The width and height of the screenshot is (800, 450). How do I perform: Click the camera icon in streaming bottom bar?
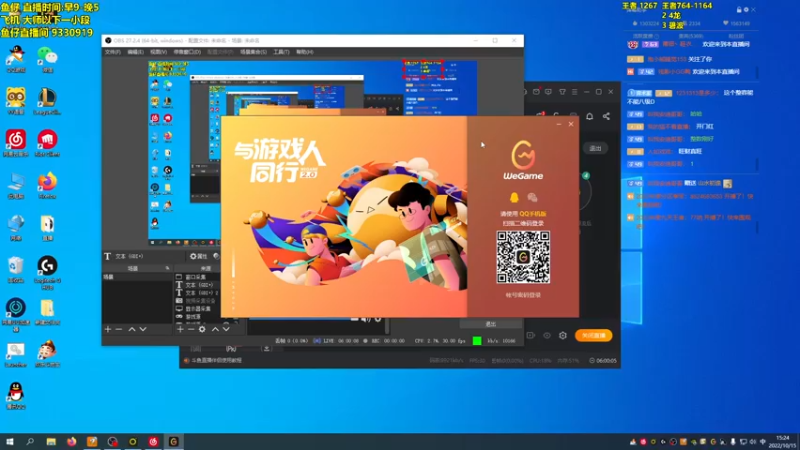(531, 335)
